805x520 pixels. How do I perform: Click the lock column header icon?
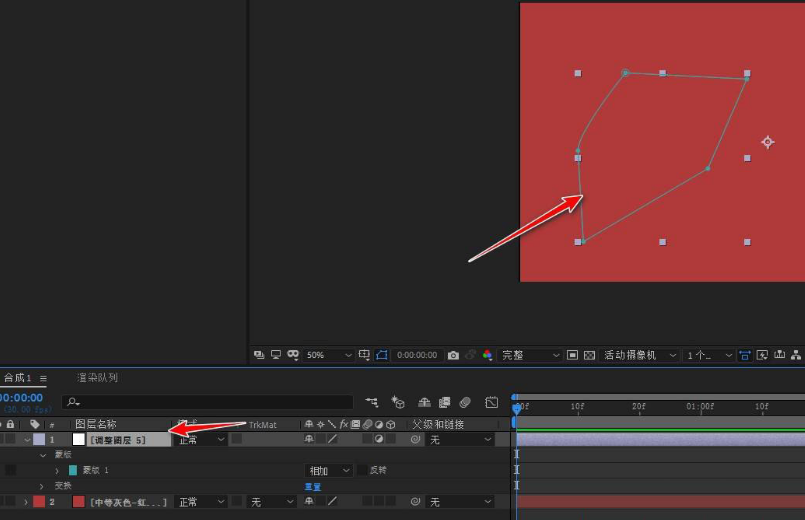point(10,424)
